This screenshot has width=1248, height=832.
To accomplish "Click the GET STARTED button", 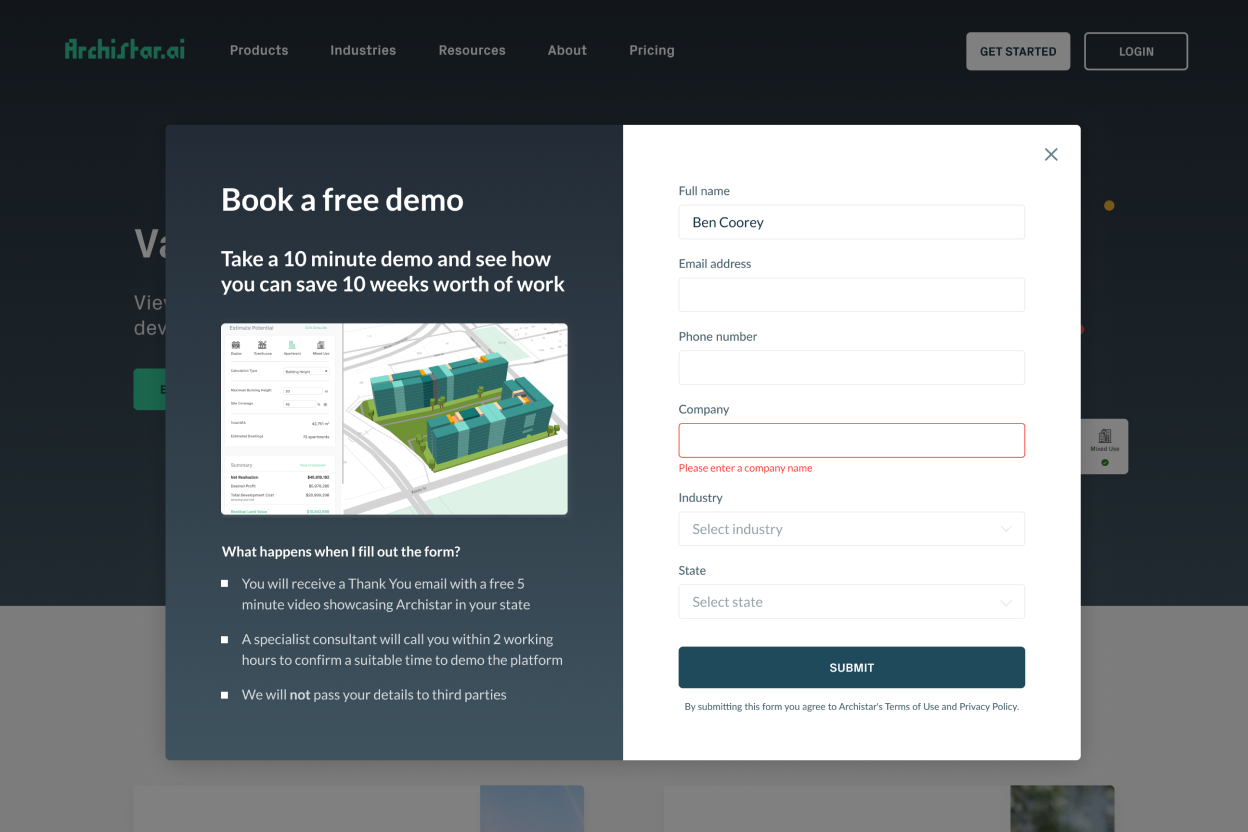I will tap(1018, 51).
